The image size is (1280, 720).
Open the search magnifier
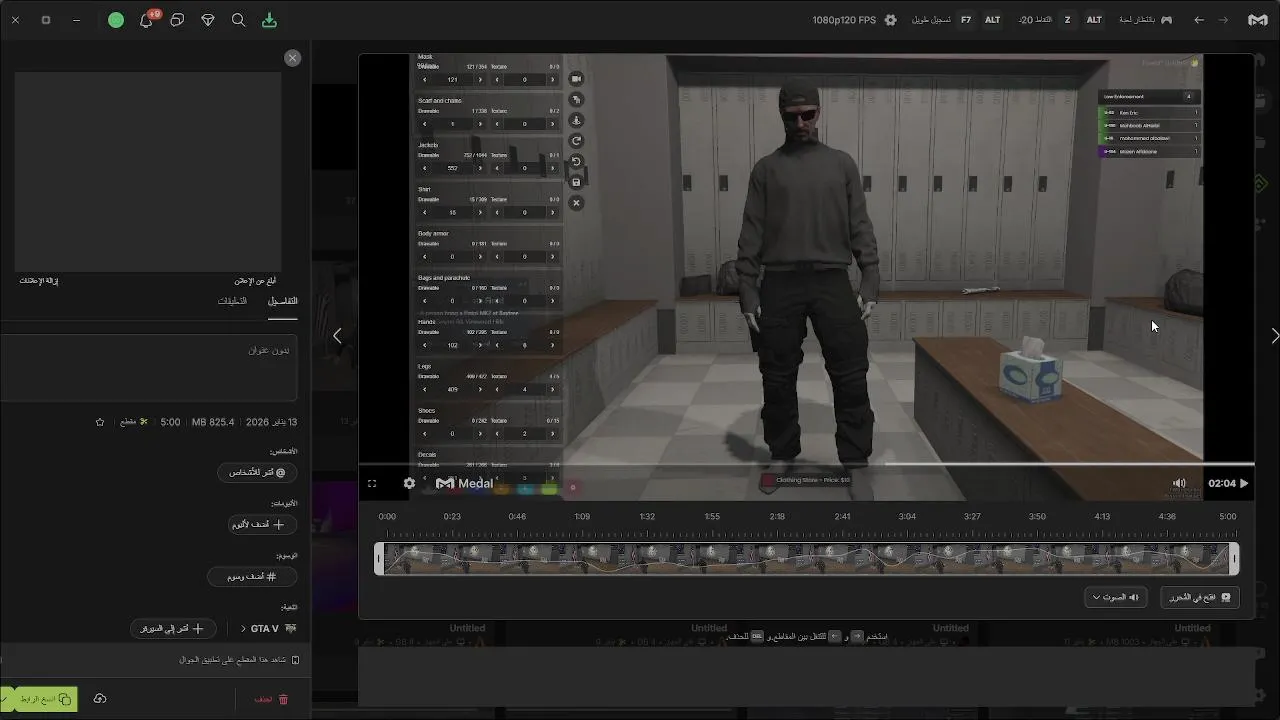pos(238,20)
